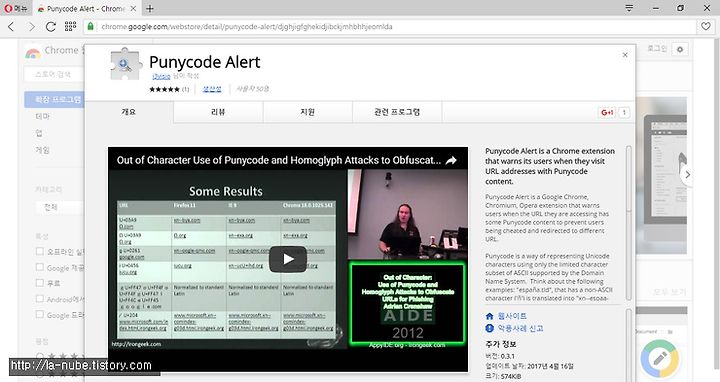The image size is (720, 382).
Task: Click the next-slide chevron arrow
Action: (687, 175)
